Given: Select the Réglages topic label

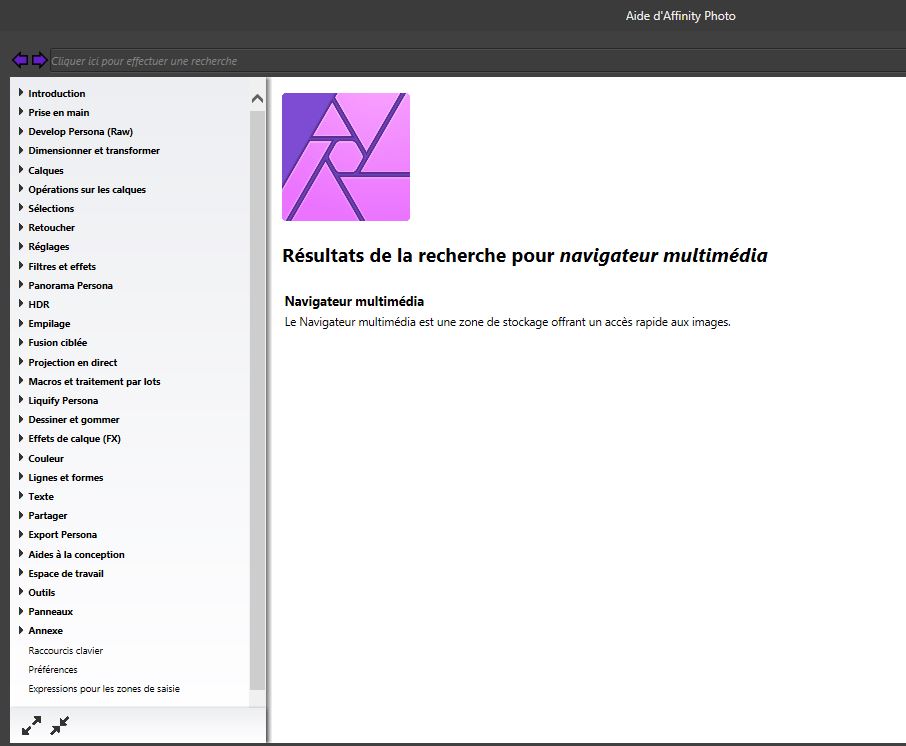Looking at the screenshot, I should pos(49,247).
